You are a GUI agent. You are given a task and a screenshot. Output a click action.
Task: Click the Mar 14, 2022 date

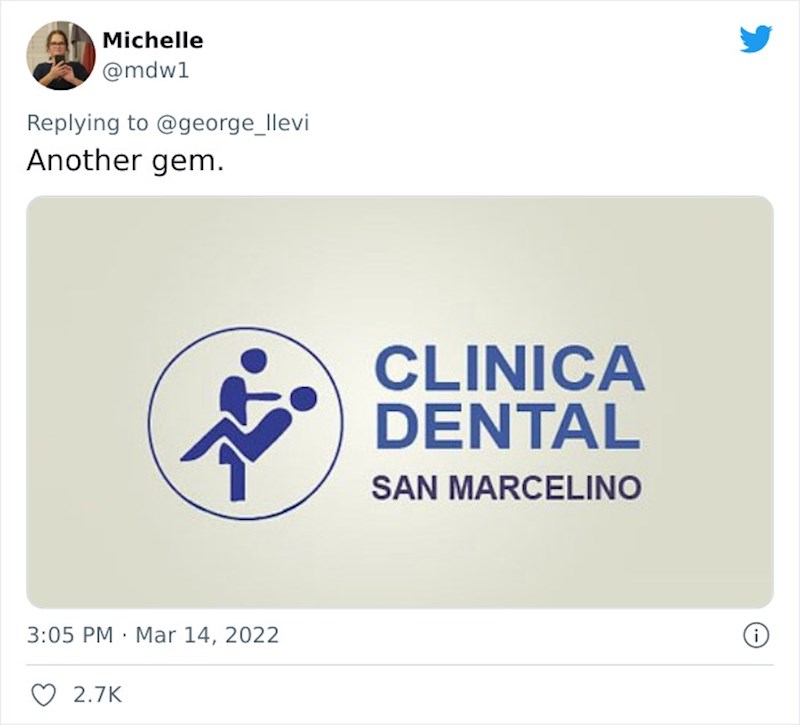[x=207, y=635]
